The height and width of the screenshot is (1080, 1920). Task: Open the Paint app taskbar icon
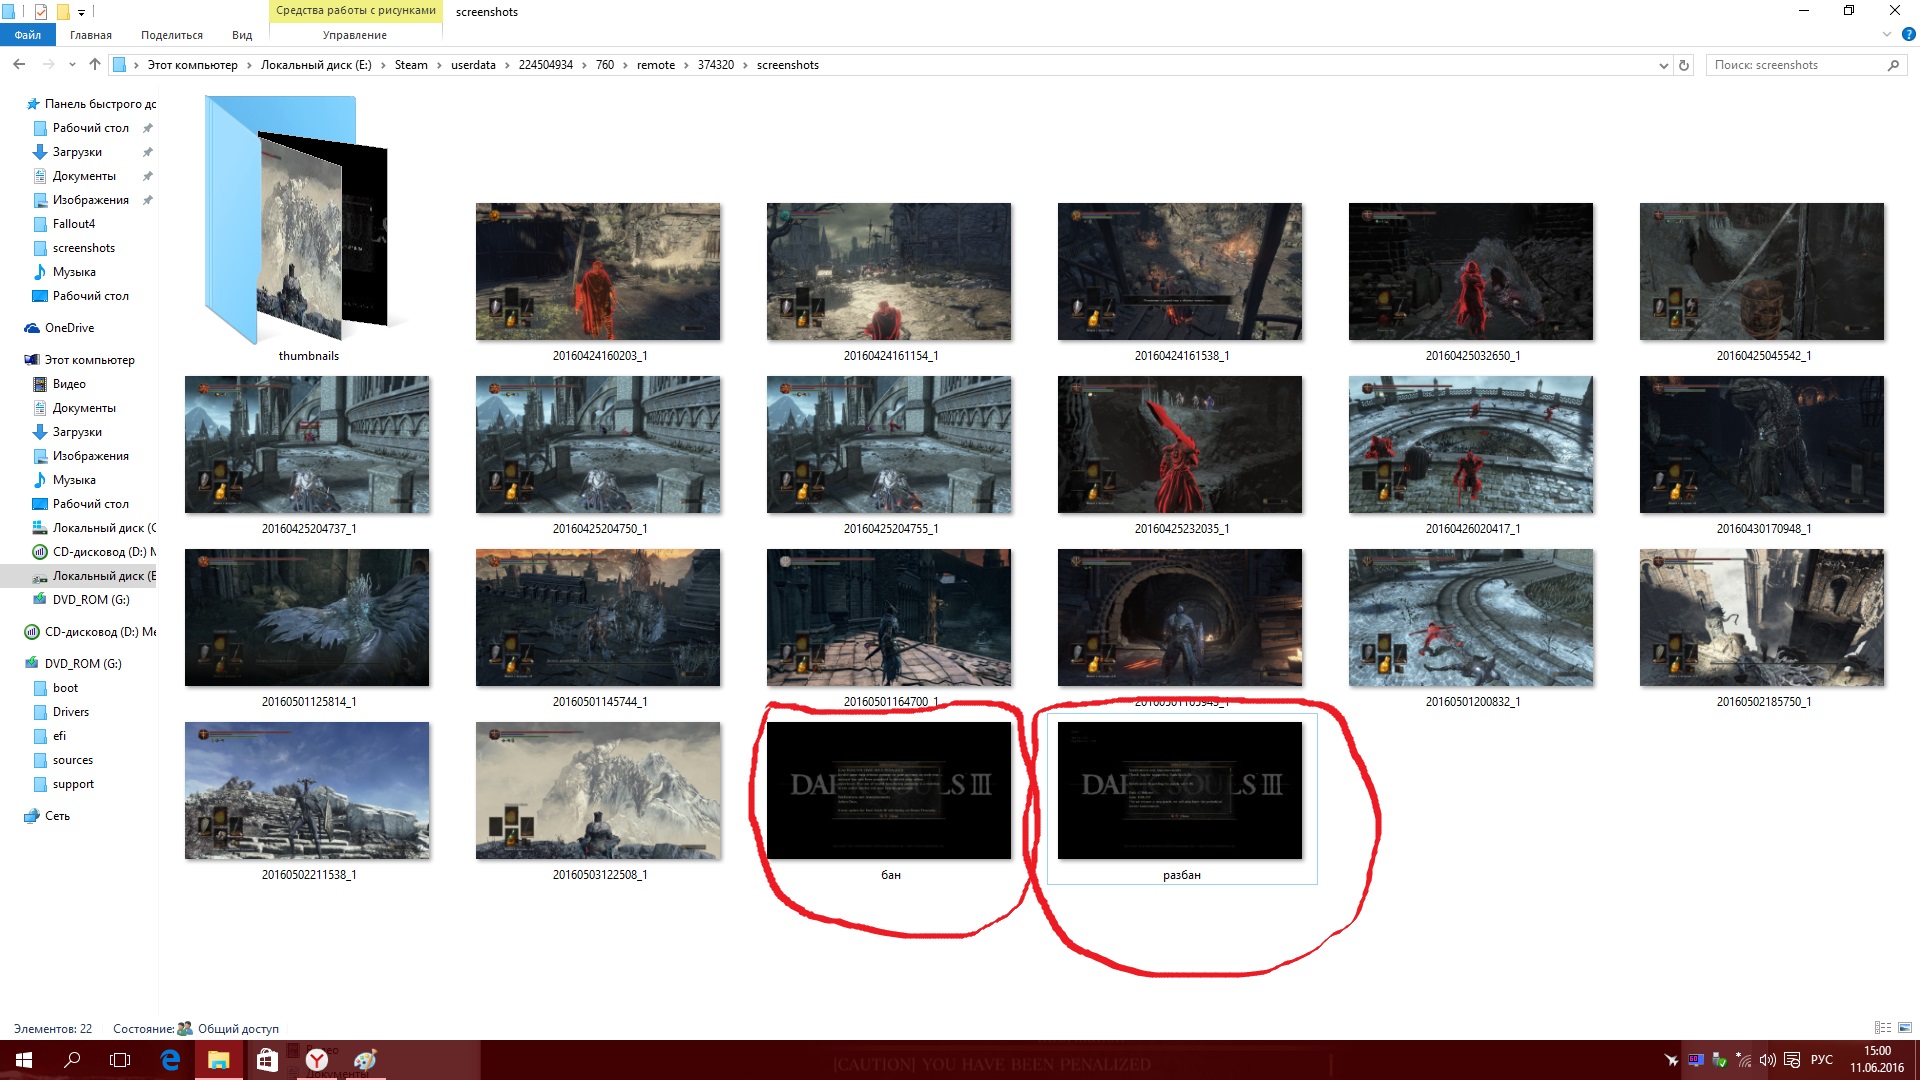[365, 1060]
